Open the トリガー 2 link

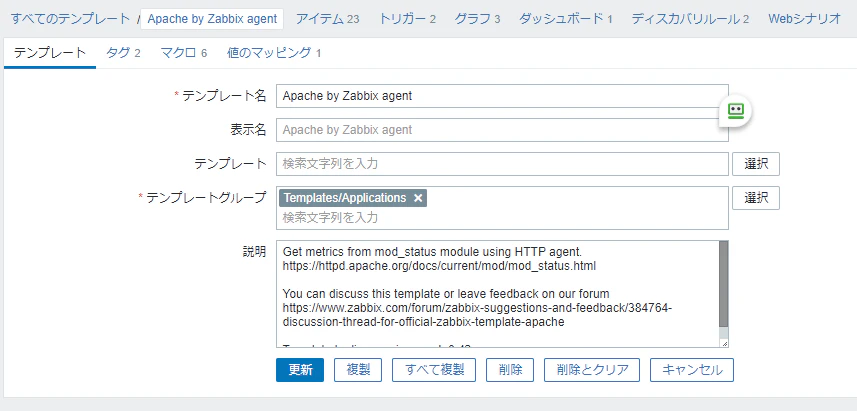coord(407,19)
